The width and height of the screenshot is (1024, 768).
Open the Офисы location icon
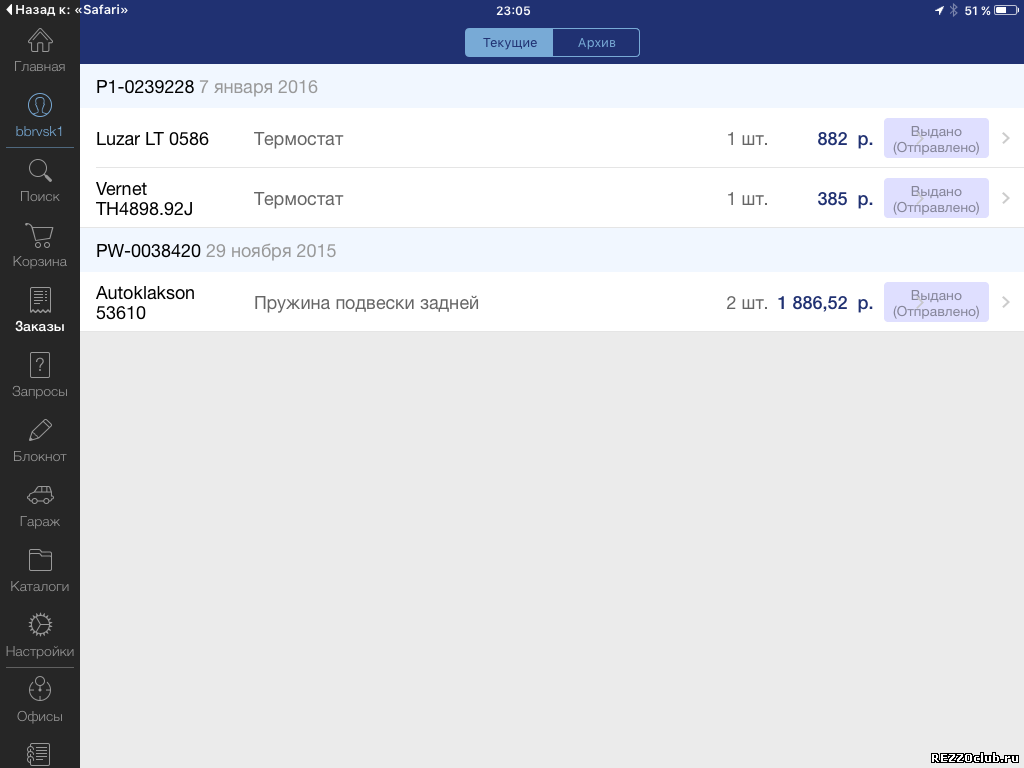pos(40,690)
